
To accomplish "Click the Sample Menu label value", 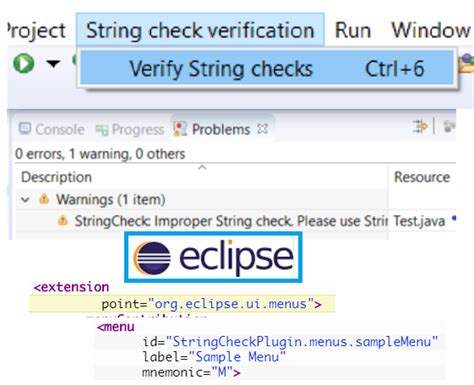I will point(237,357).
